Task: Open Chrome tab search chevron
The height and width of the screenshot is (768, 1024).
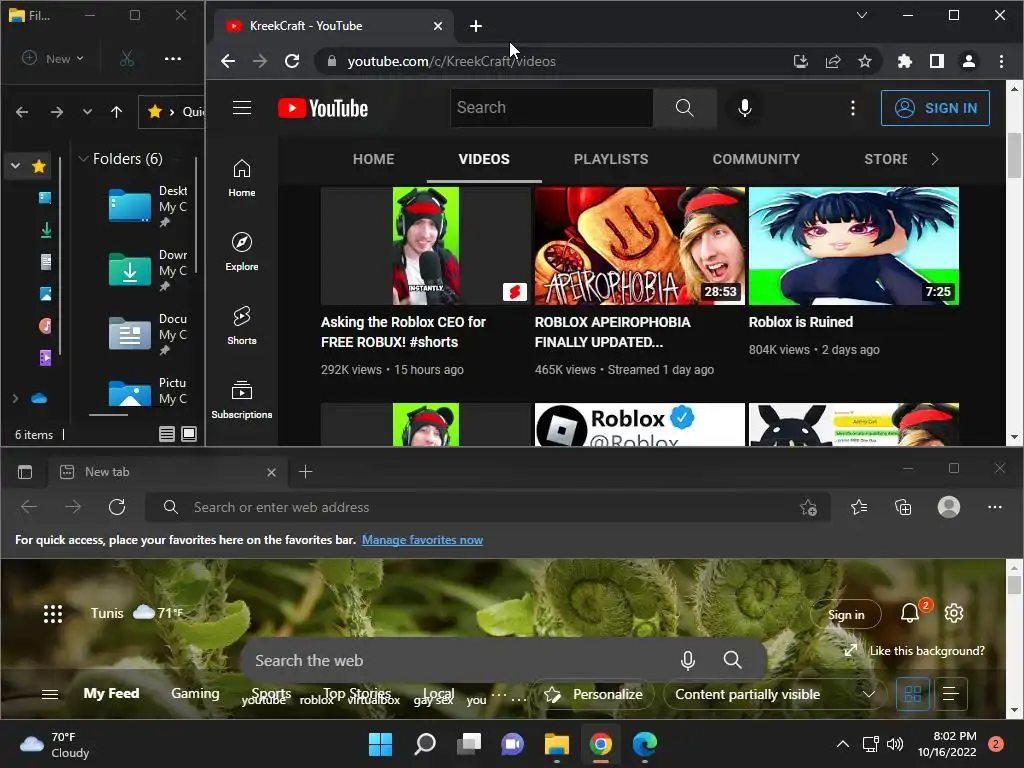Action: click(862, 15)
